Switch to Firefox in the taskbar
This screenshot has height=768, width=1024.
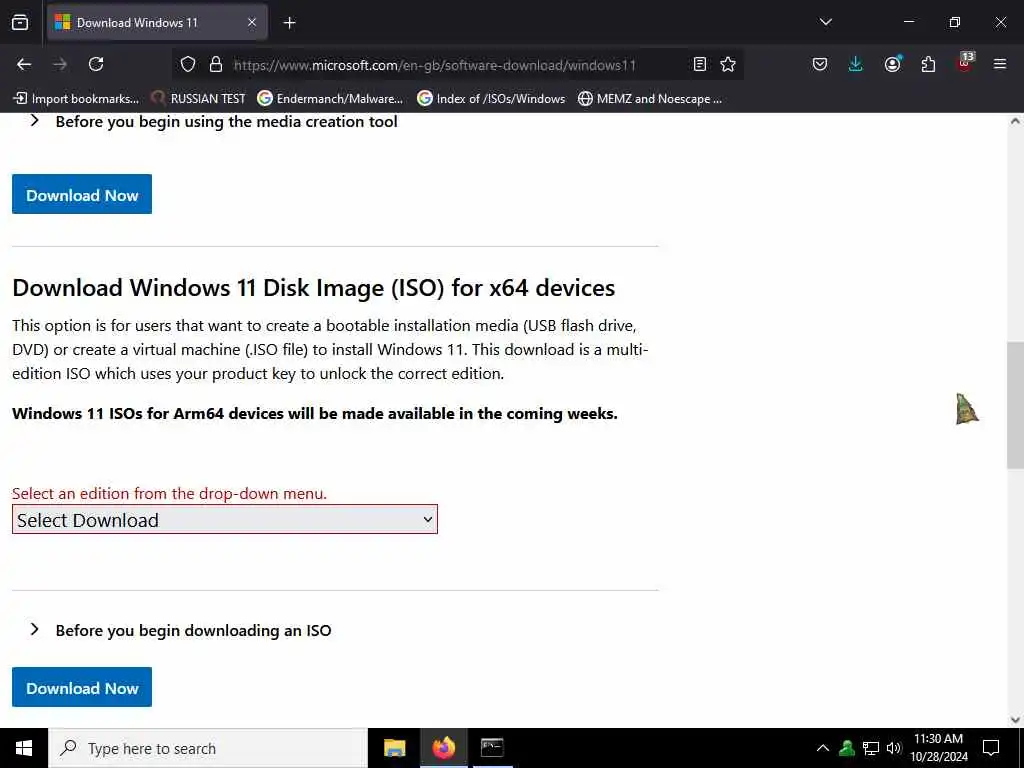(x=443, y=748)
